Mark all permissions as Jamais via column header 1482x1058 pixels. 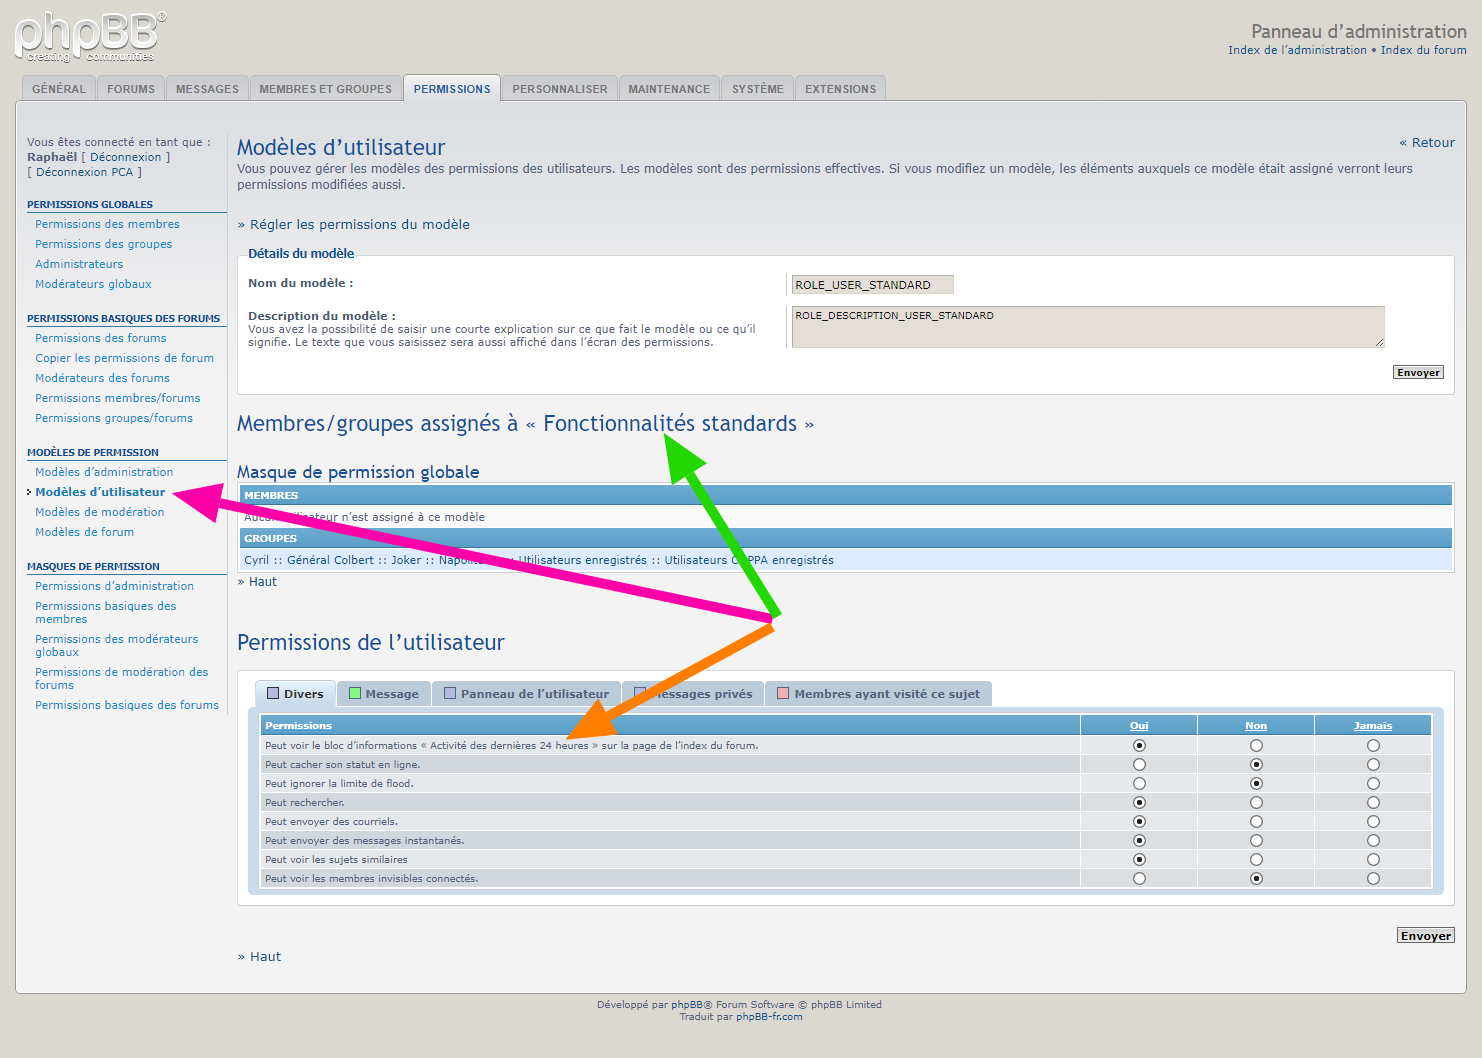(1372, 726)
